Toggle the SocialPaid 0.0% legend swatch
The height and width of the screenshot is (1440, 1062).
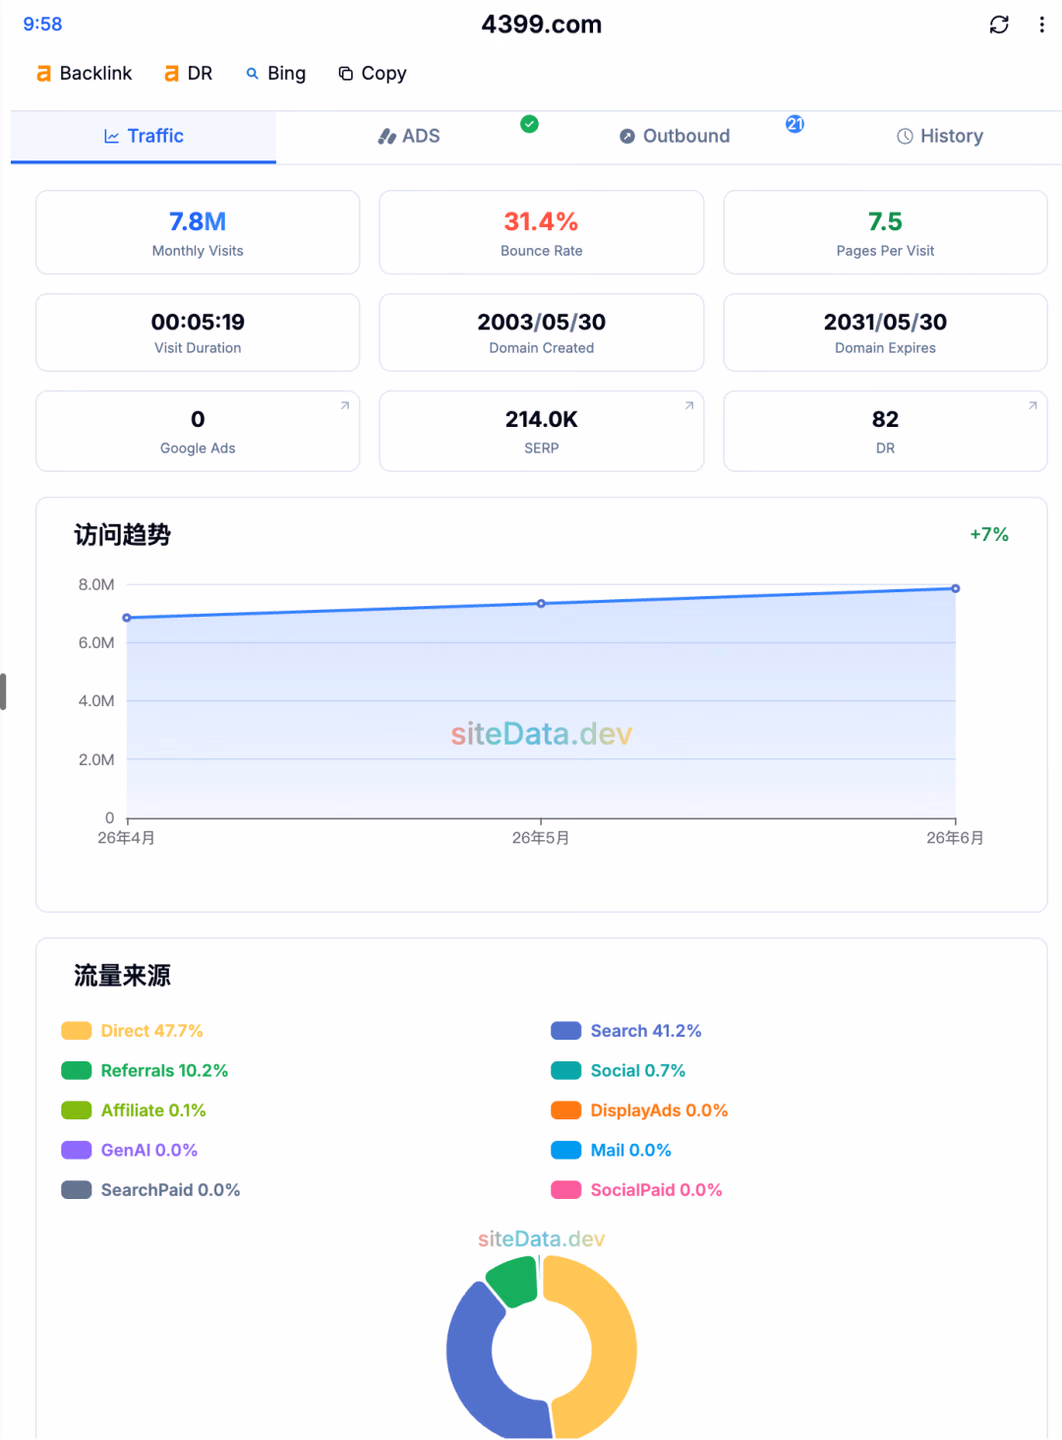pyautogui.click(x=566, y=1190)
